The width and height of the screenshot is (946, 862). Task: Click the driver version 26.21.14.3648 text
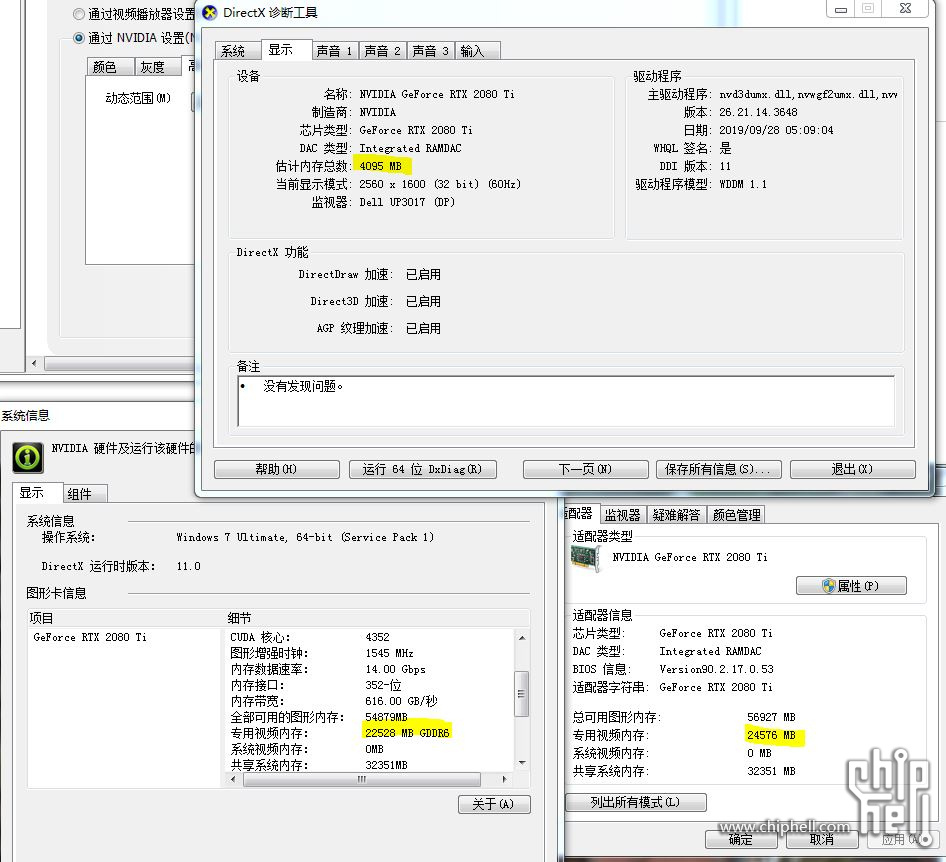(758, 112)
